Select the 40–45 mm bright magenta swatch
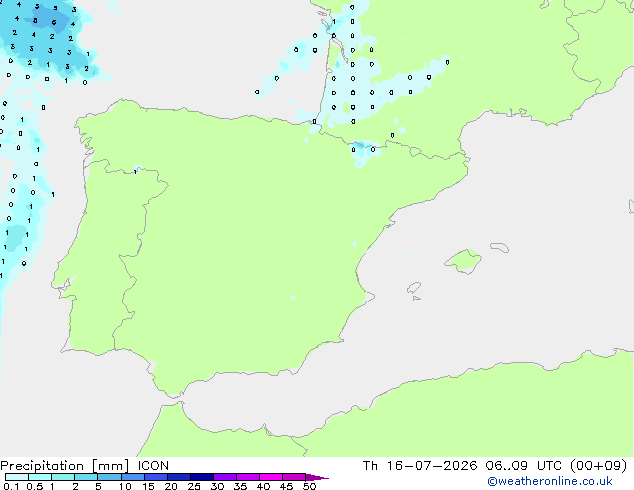This screenshot has width=634, height=490. [271, 477]
